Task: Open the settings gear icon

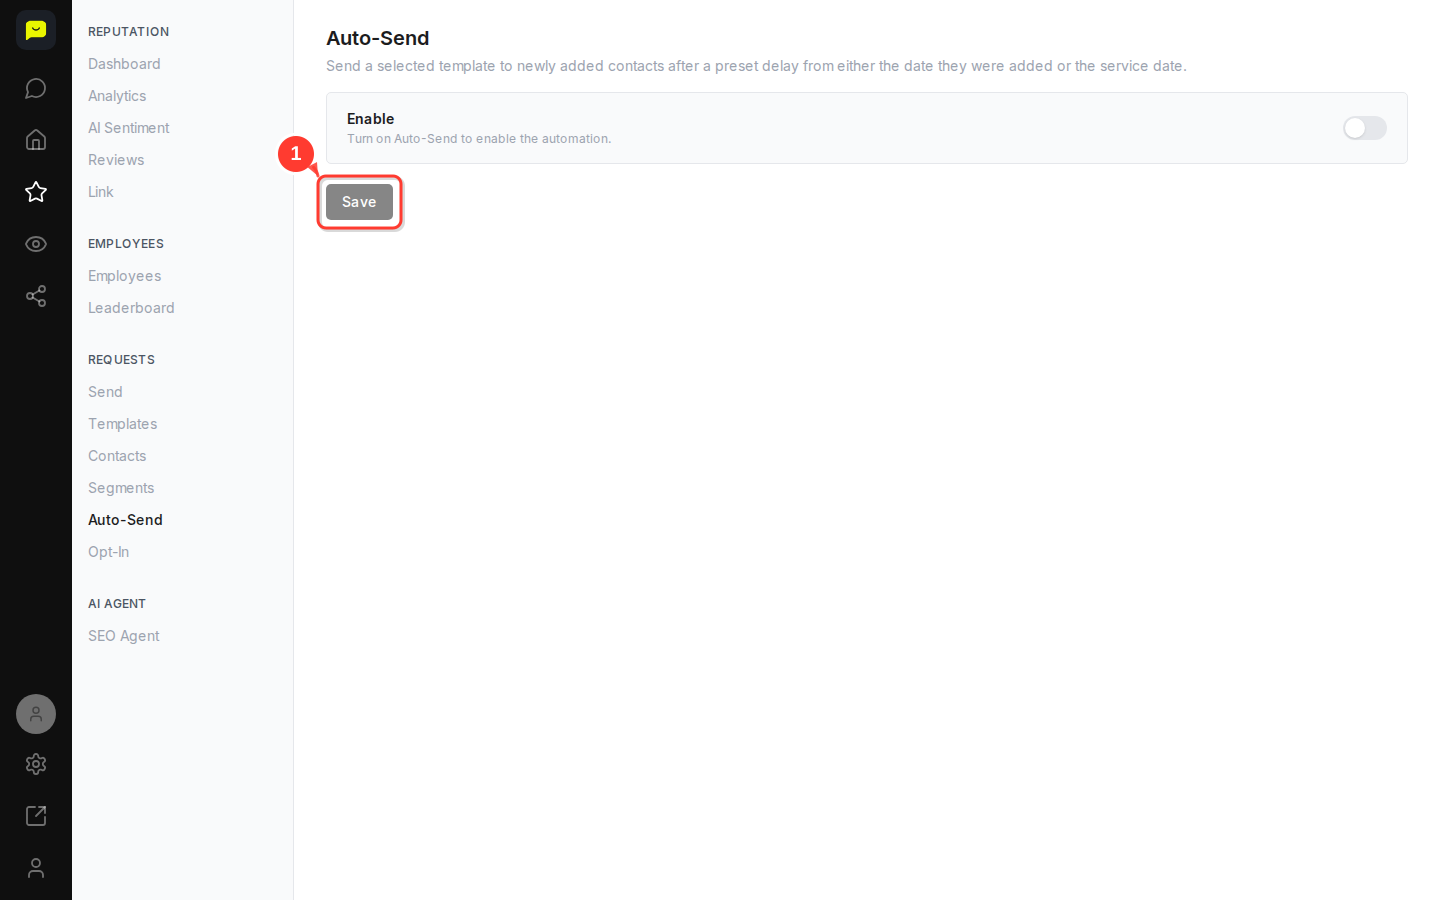Action: (x=36, y=764)
